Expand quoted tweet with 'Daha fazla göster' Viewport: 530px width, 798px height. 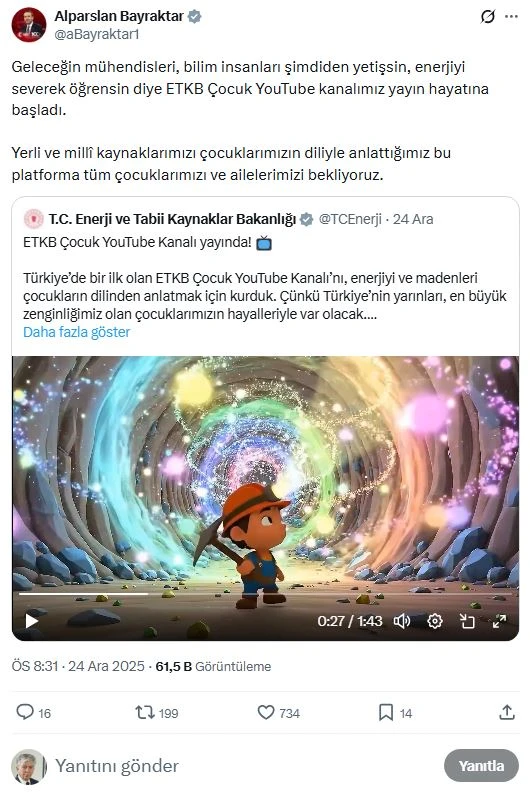coord(76,332)
